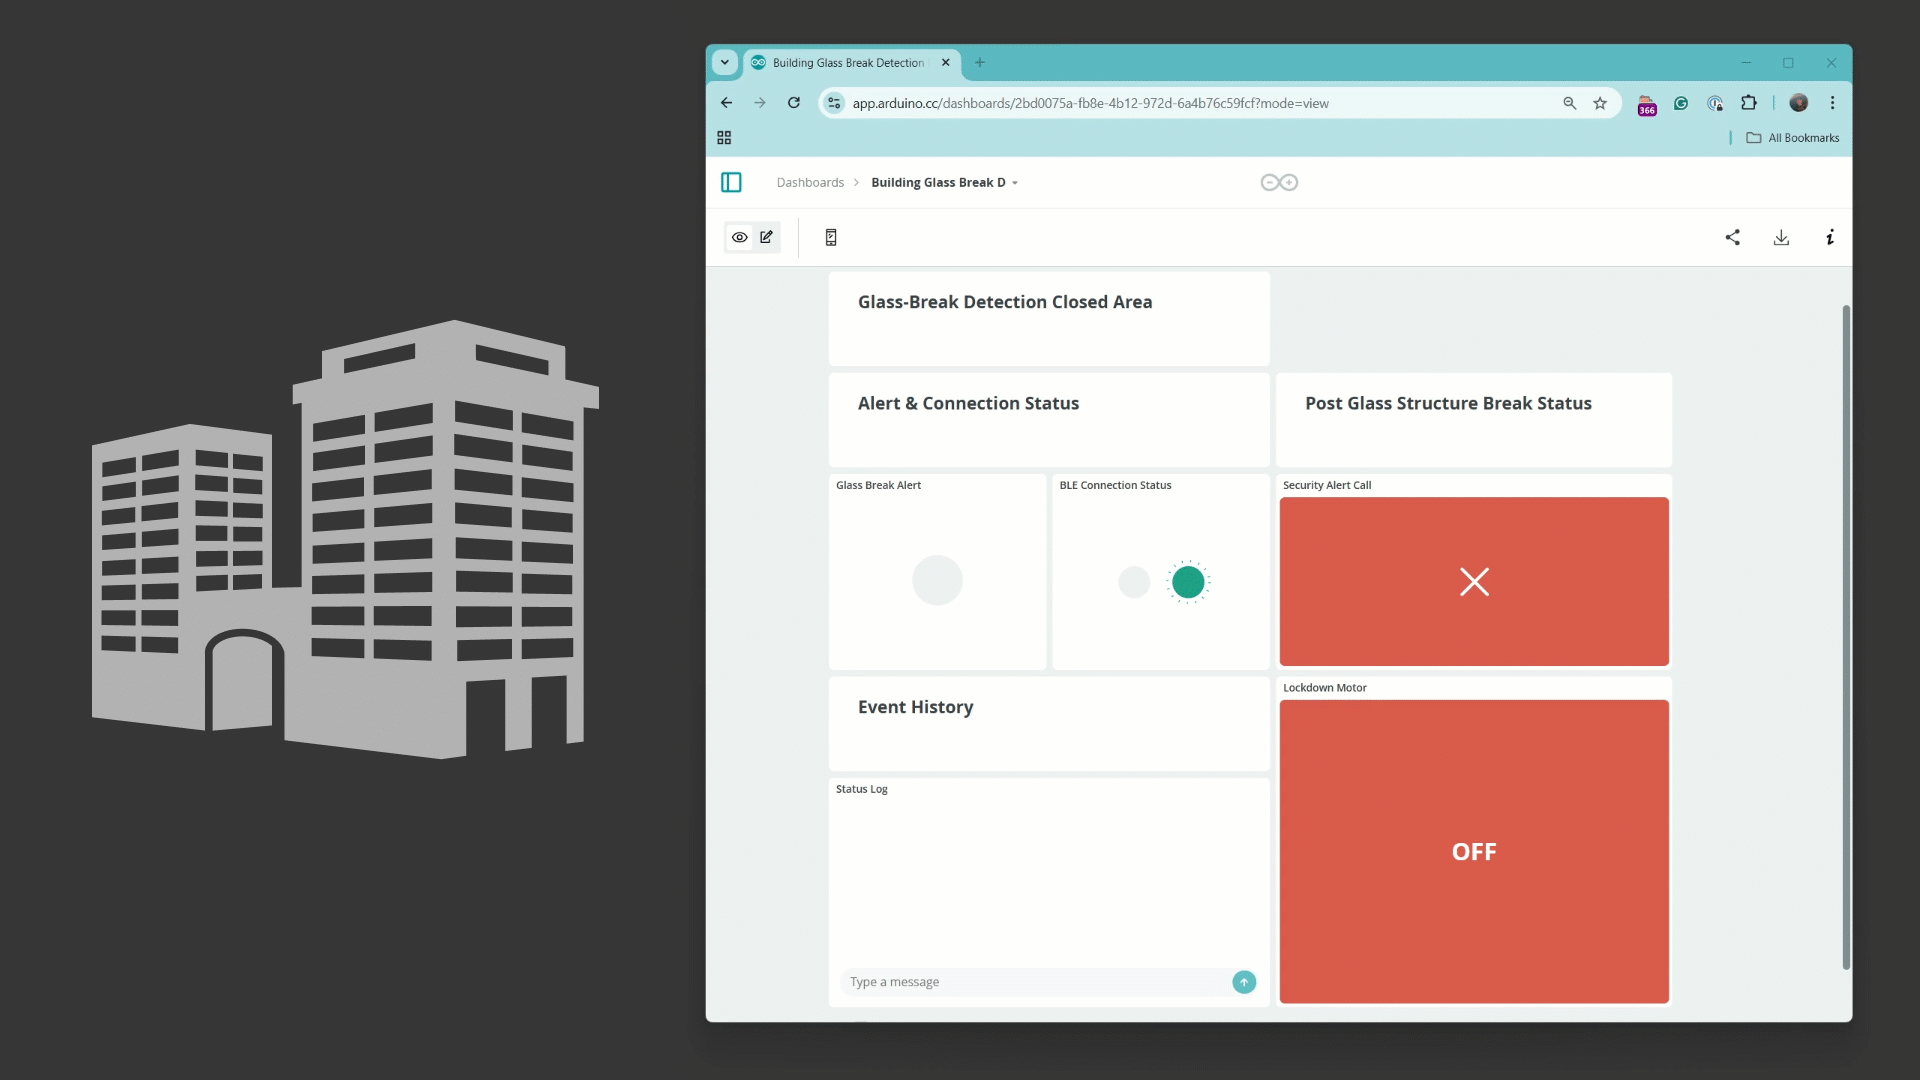Send message arrow in Status Log
This screenshot has width=1920, height=1080.
click(x=1244, y=982)
